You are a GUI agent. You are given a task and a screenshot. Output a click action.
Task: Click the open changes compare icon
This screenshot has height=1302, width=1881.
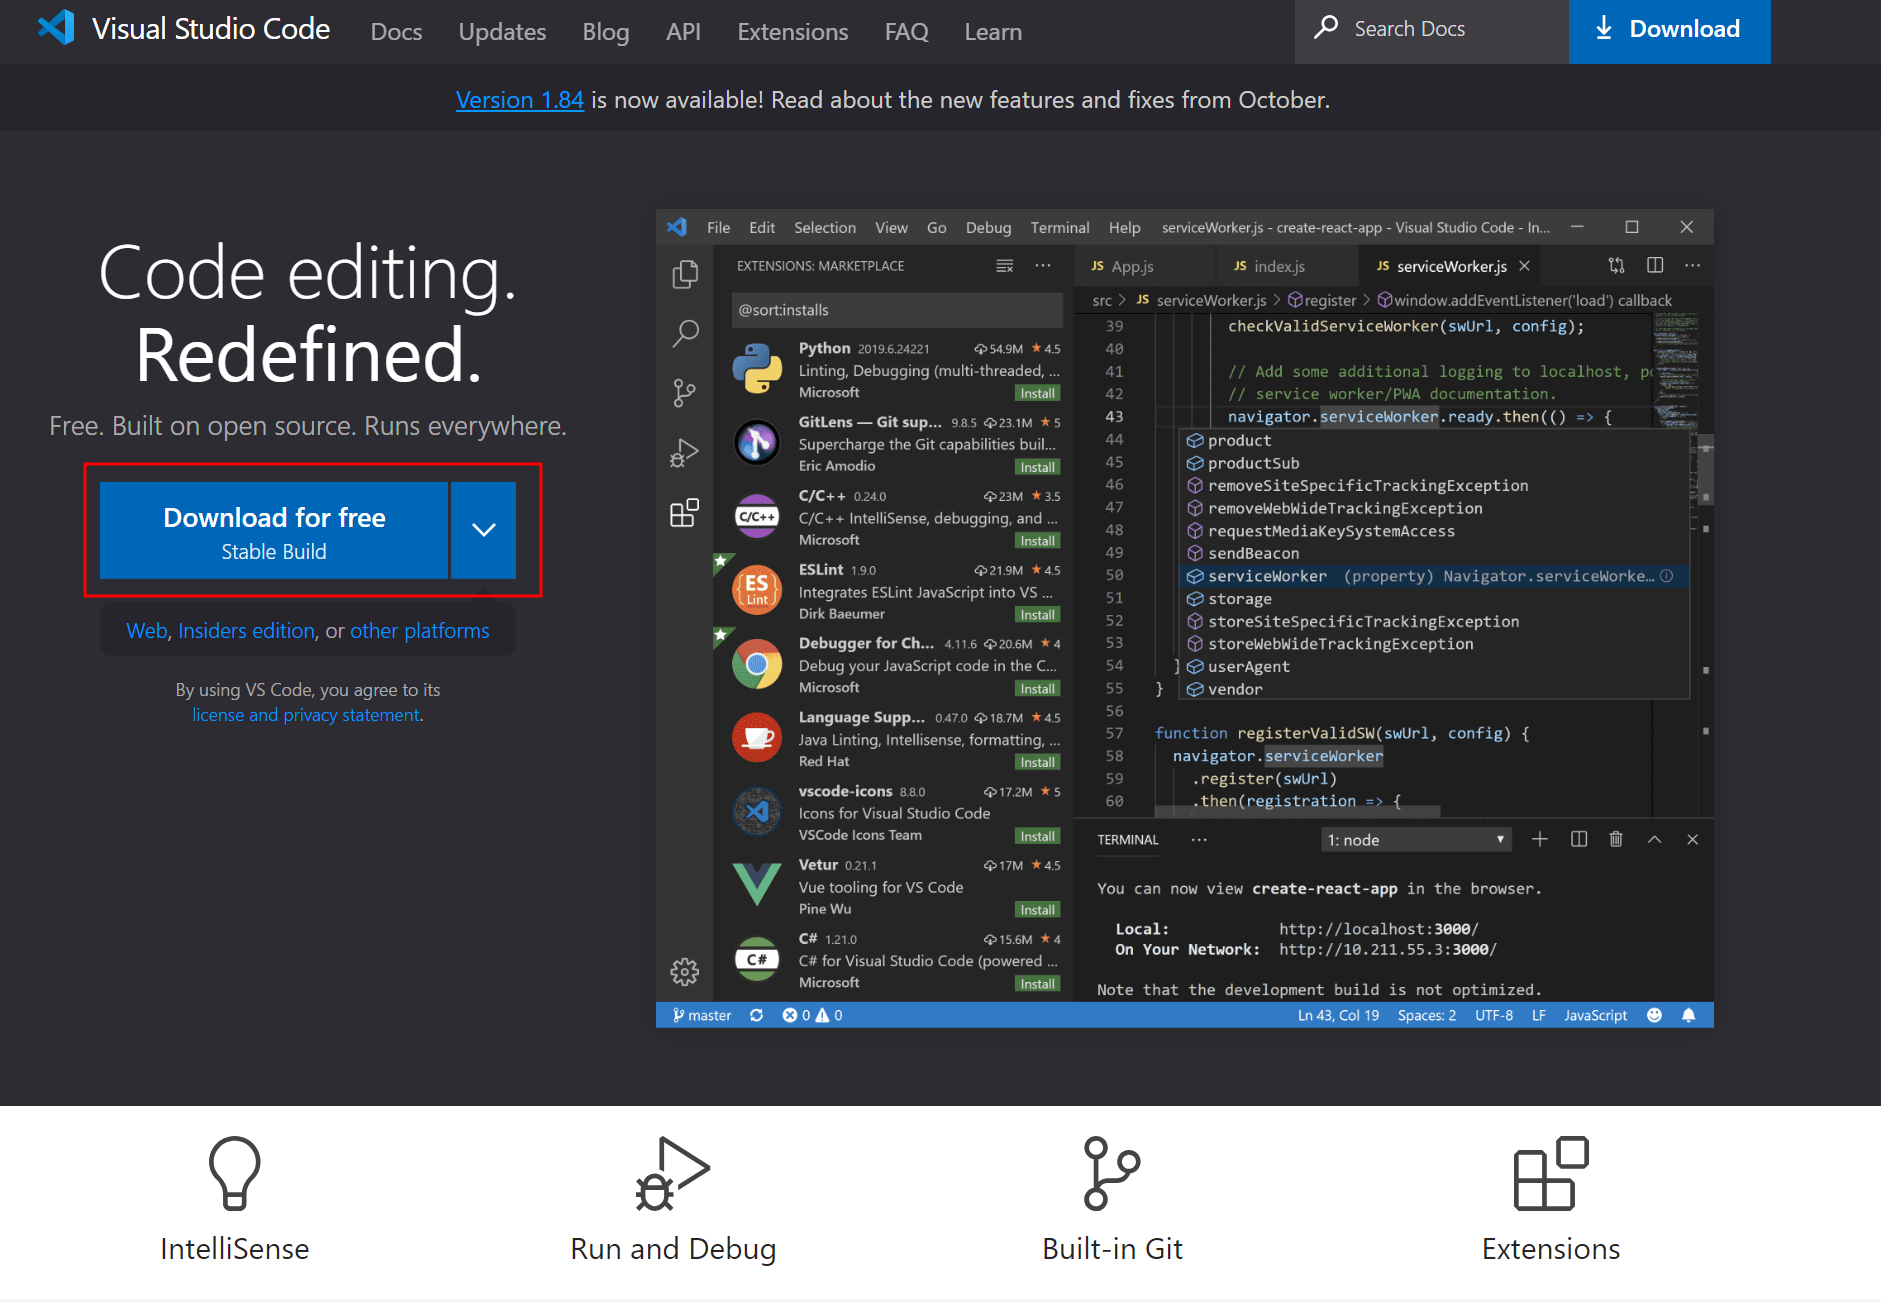point(1617,265)
